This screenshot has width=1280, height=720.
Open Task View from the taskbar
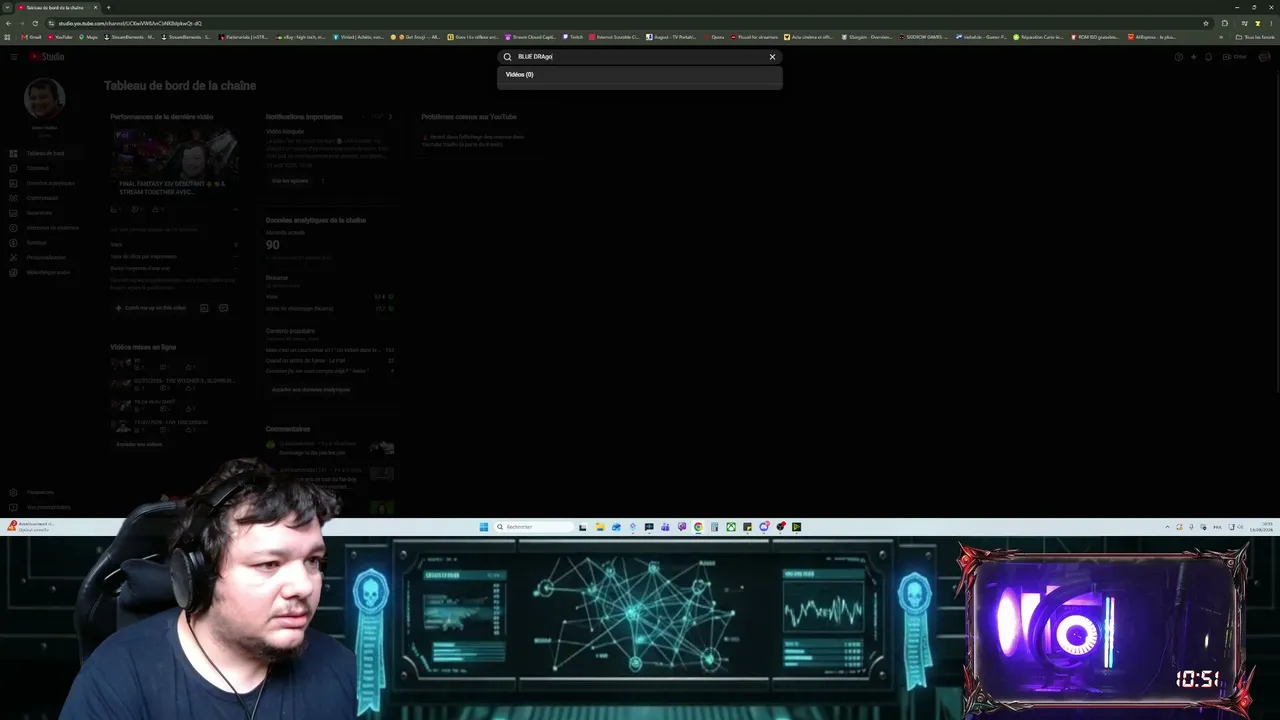point(583,527)
